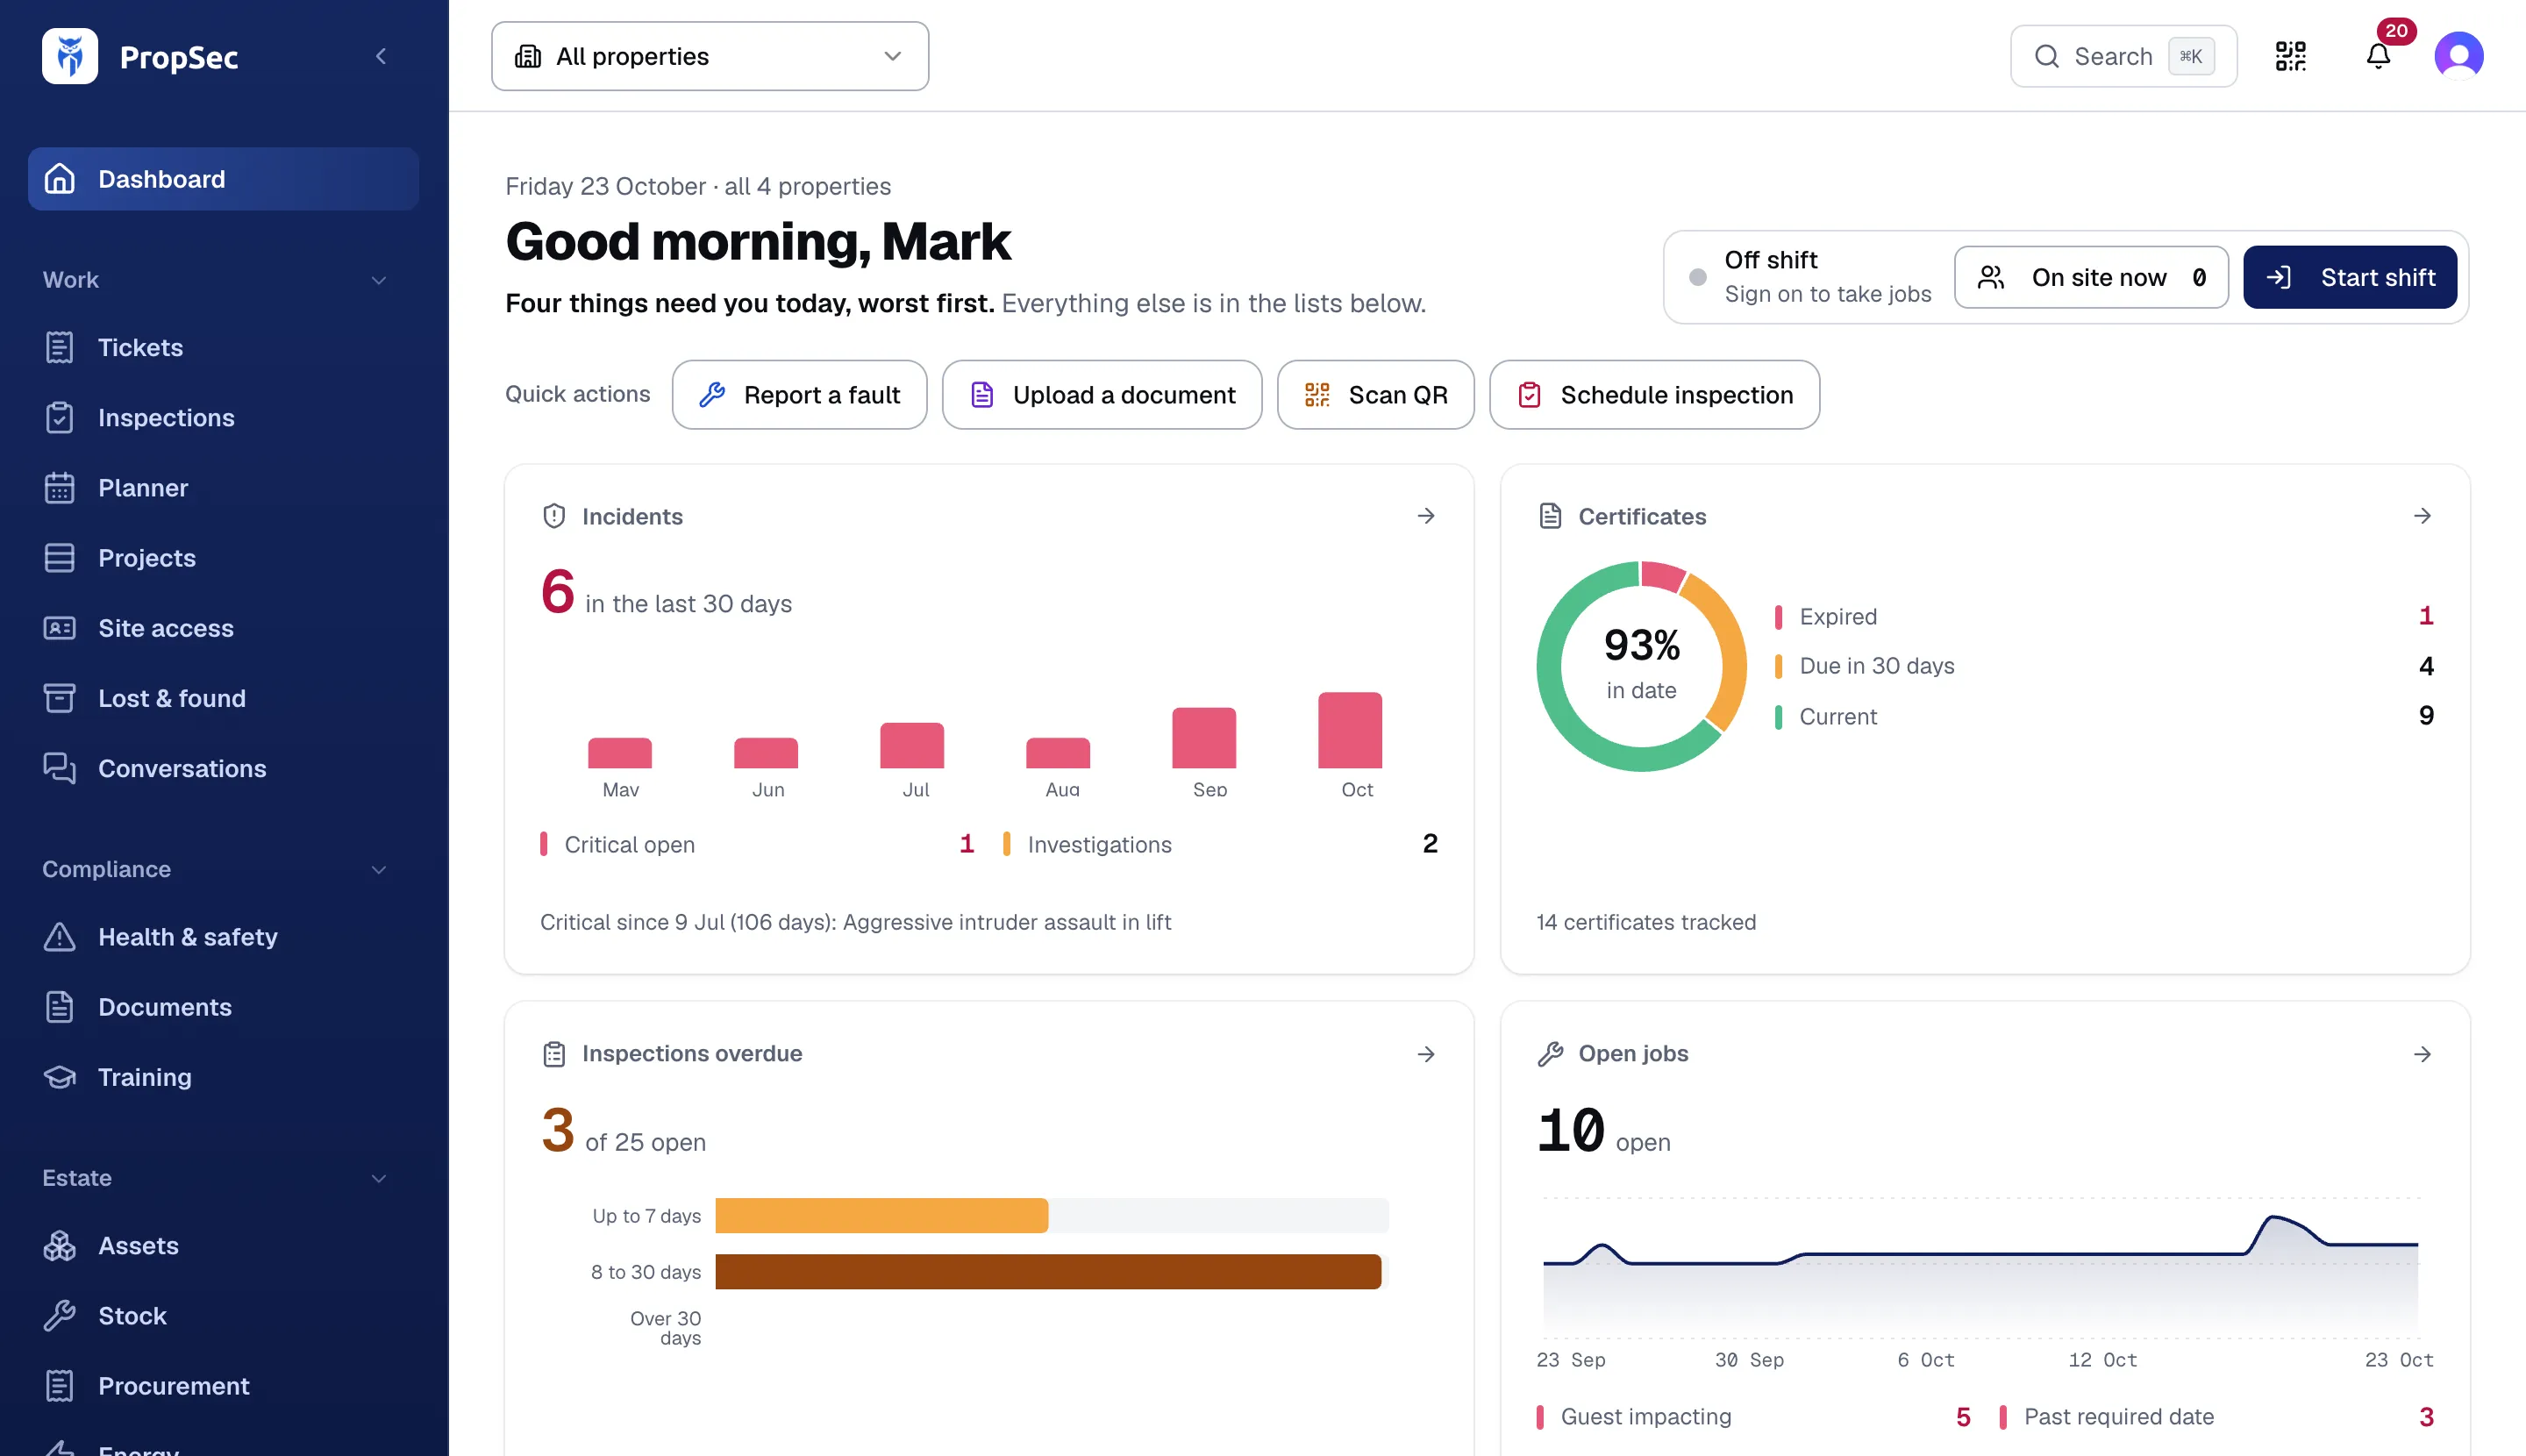Image resolution: width=2526 pixels, height=1456 pixels.
Task: Click the Assets cubes icon
Action: click(x=60, y=1246)
